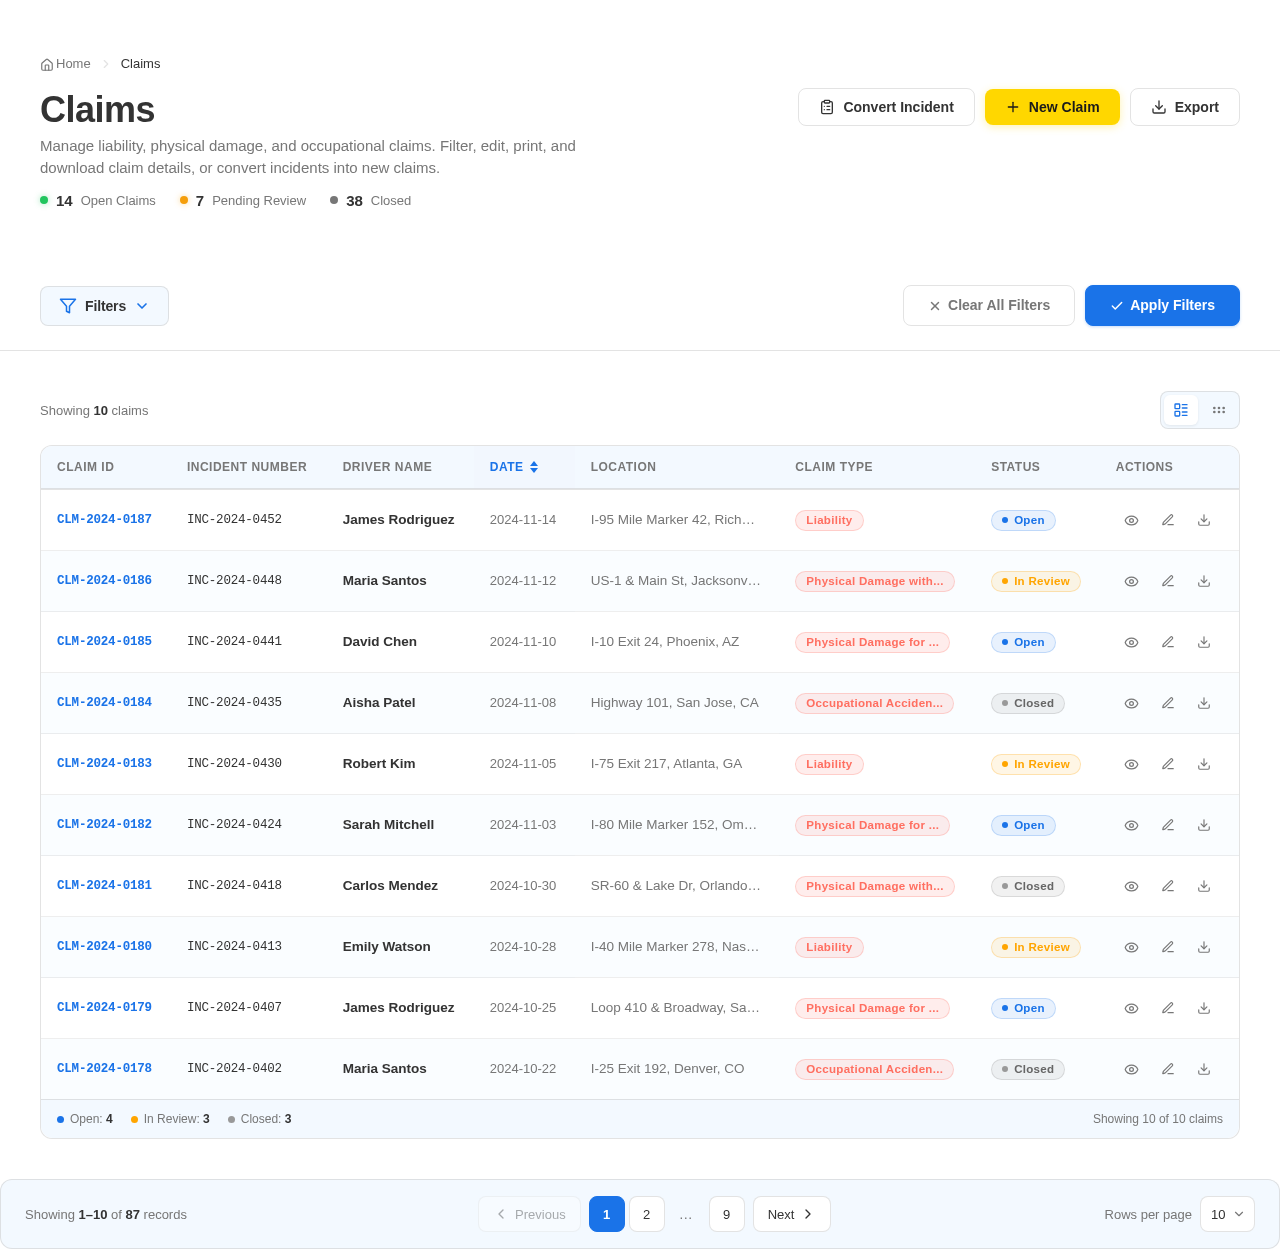View Robert Kim's claim details

point(1131,764)
